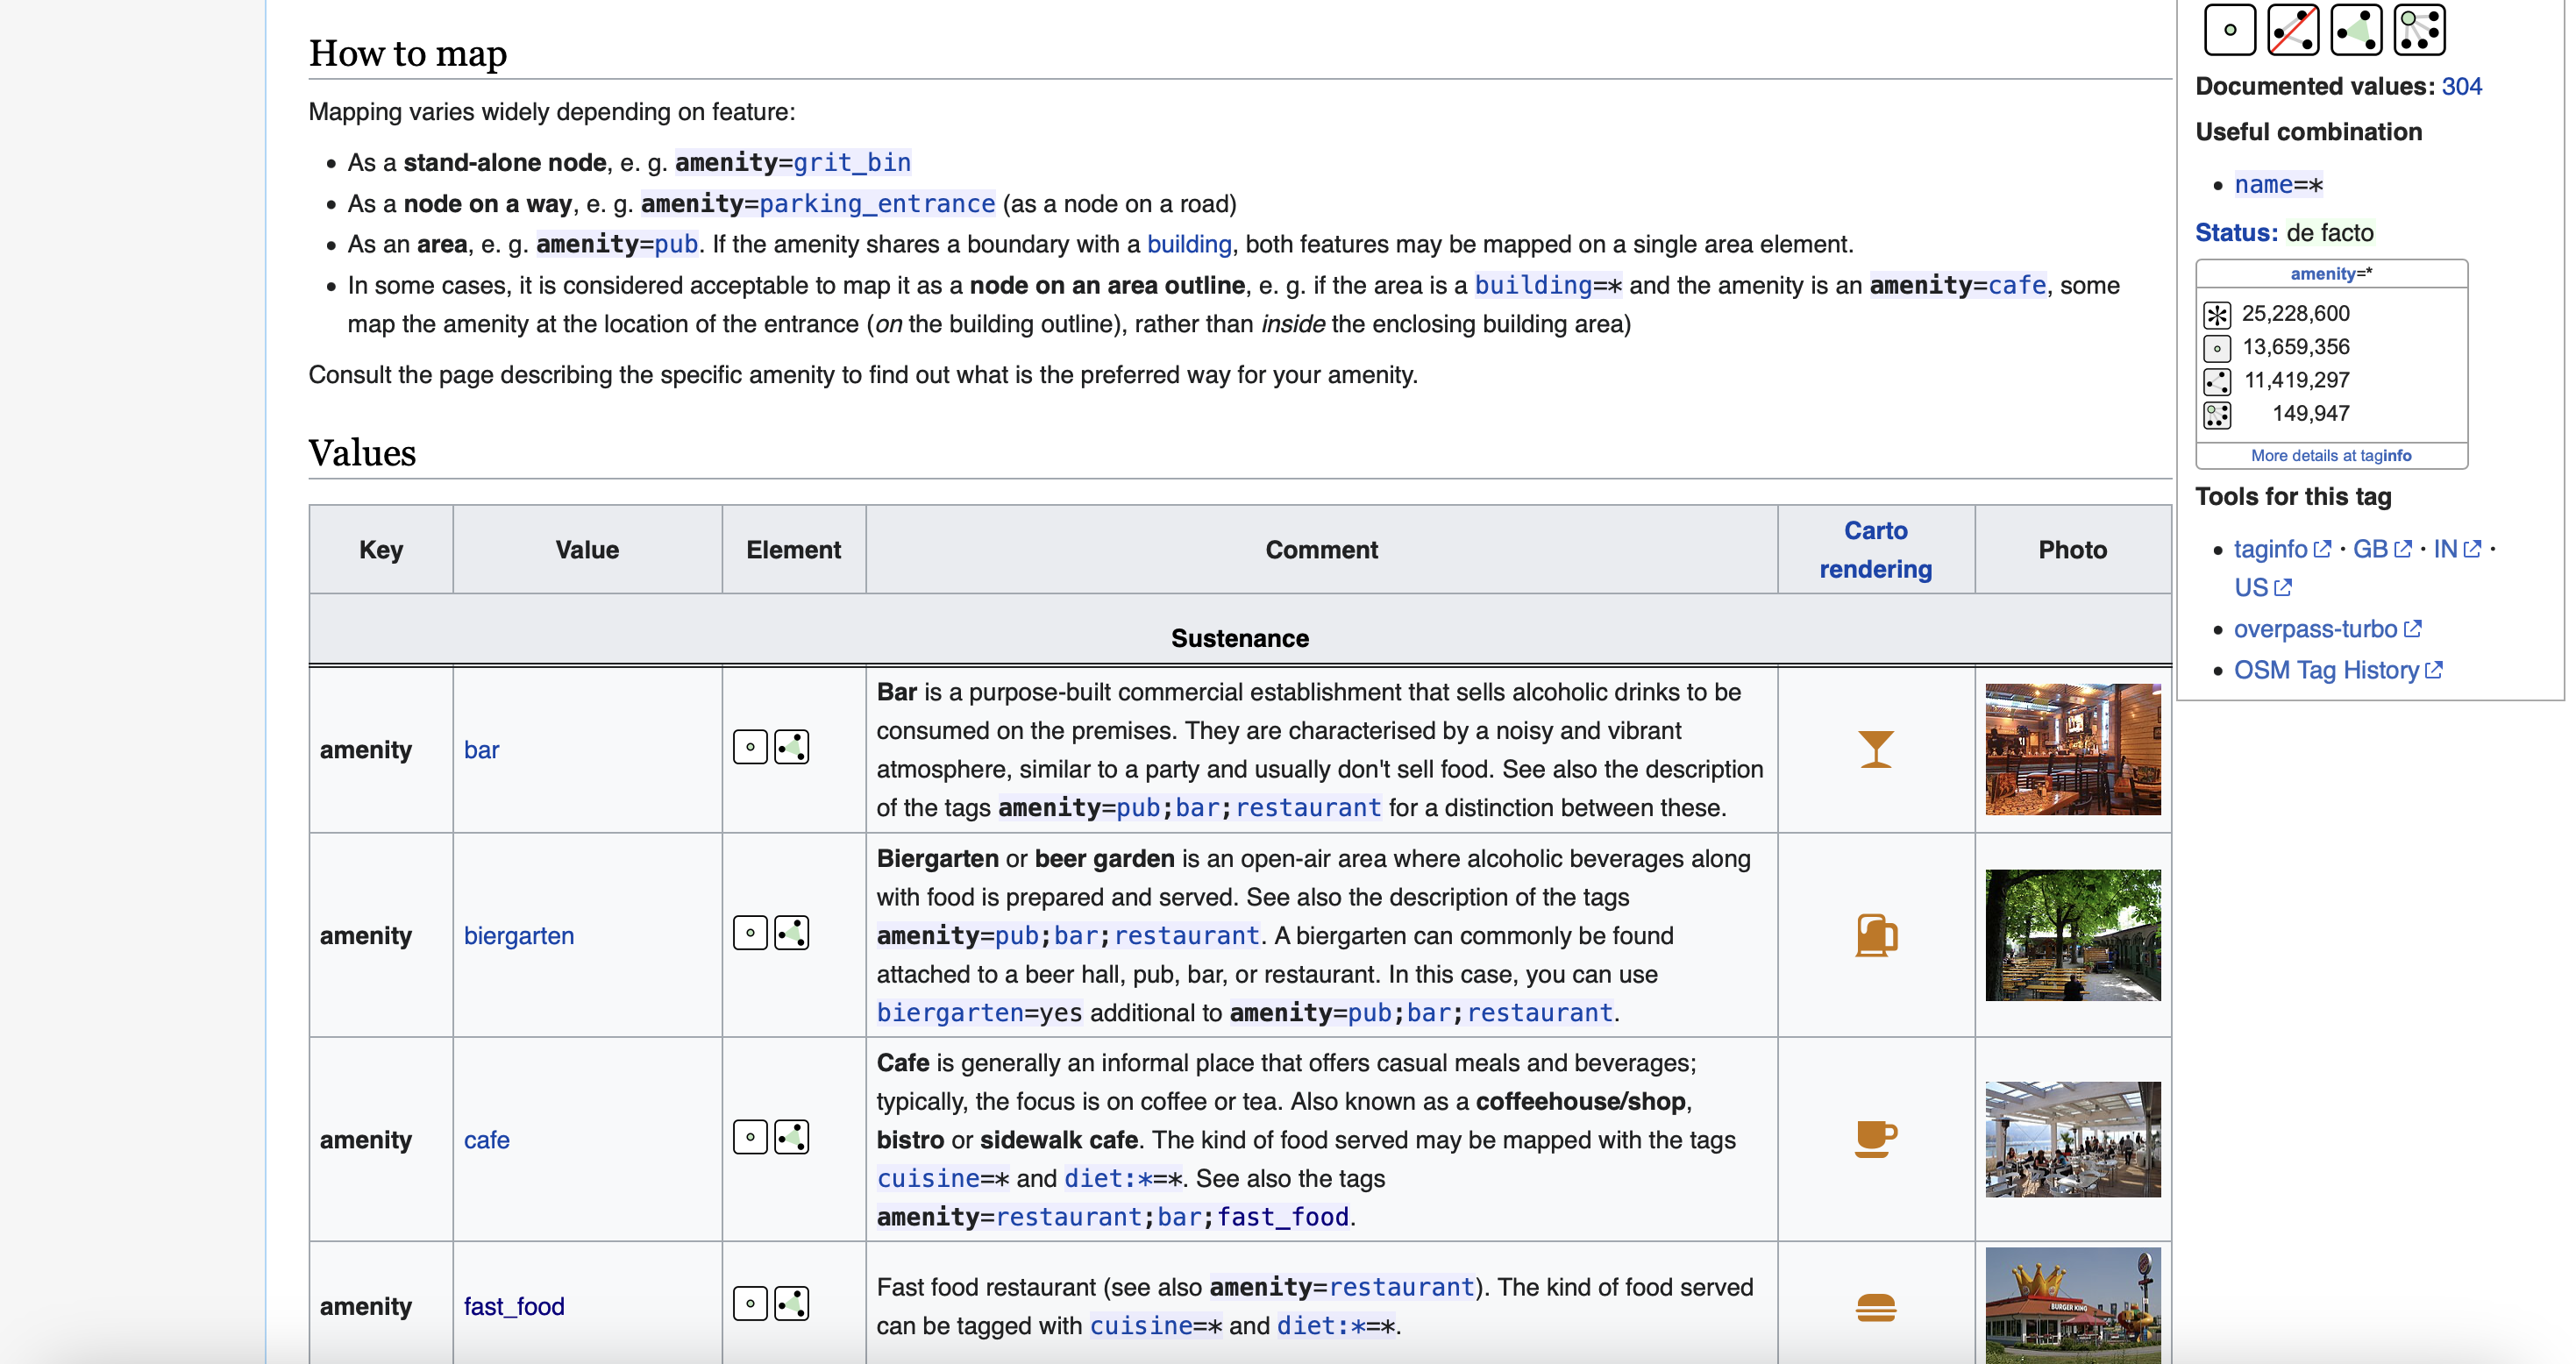Click the crossed-out way icon in the infobox
The height and width of the screenshot is (1364, 2576).
(x=2292, y=29)
